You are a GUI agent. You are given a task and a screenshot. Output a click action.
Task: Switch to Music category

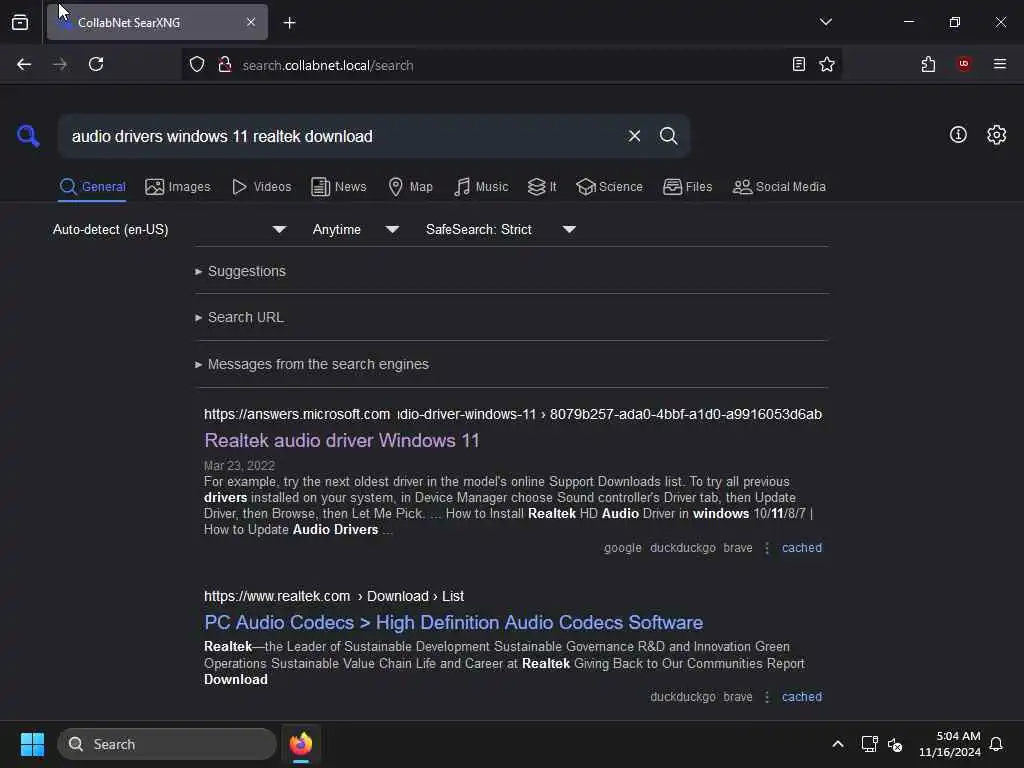pos(481,187)
